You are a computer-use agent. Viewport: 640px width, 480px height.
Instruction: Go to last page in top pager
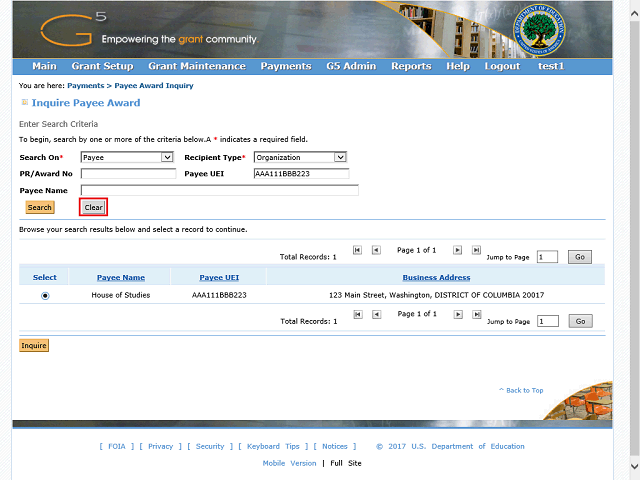[476, 250]
